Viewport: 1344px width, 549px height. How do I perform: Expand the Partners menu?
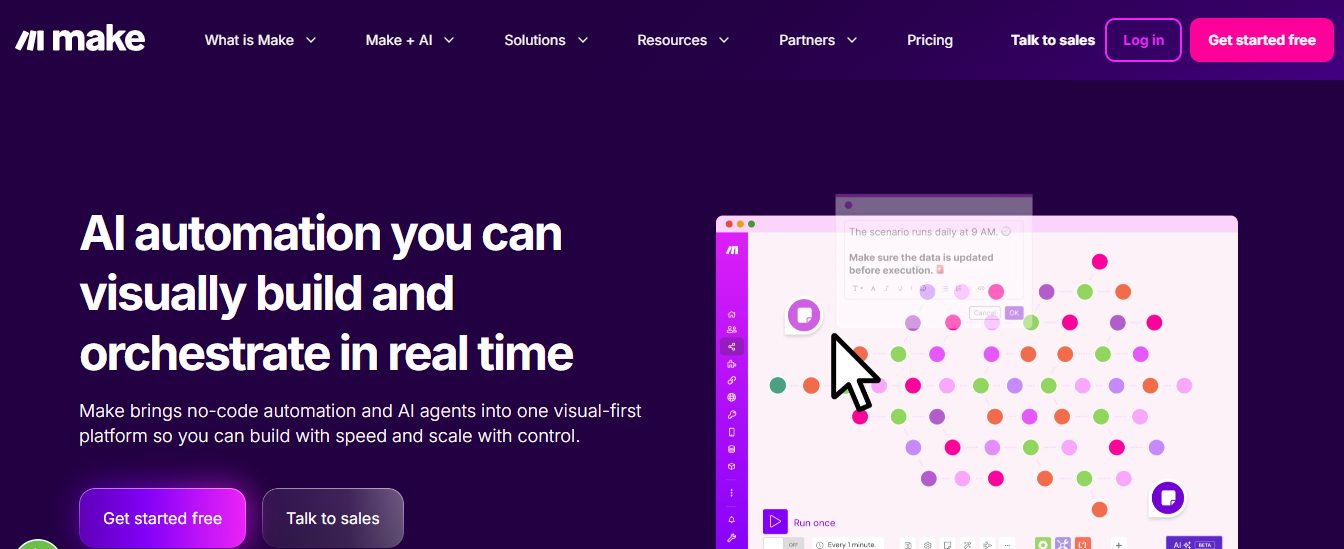[x=818, y=40]
